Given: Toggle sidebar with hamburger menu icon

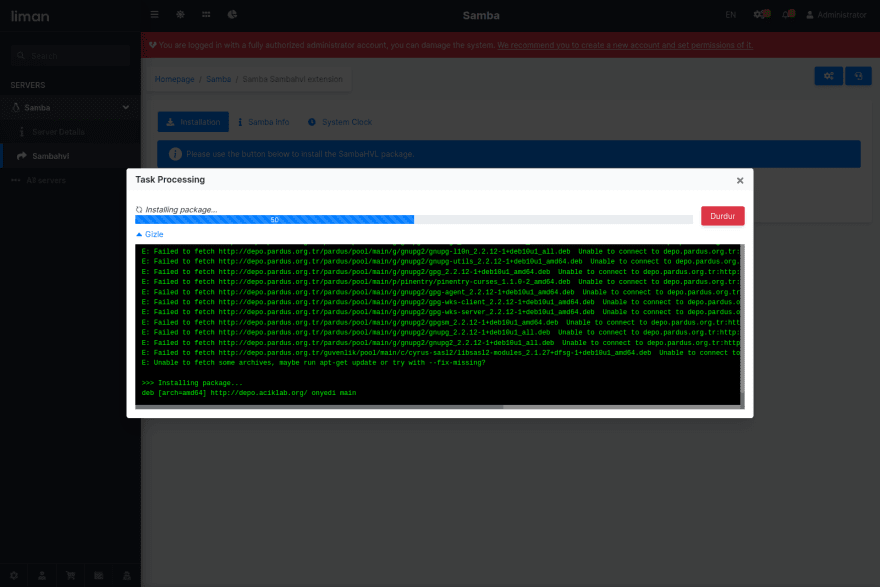Looking at the screenshot, I should (154, 15).
